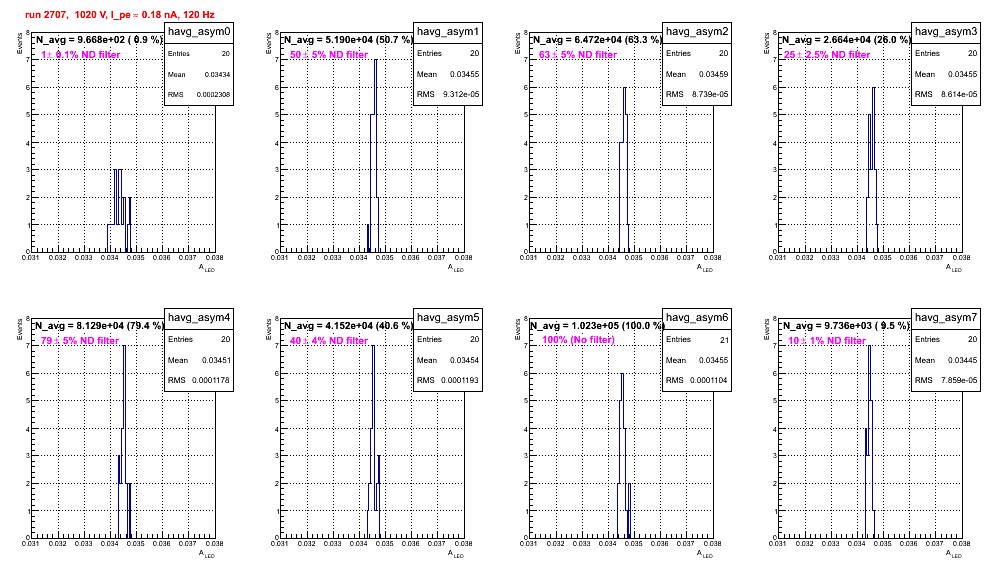Screen dimensions: 996x572
Task: Click Mean 0.03445 in havg_asym7 stats
Action: pos(946,360)
